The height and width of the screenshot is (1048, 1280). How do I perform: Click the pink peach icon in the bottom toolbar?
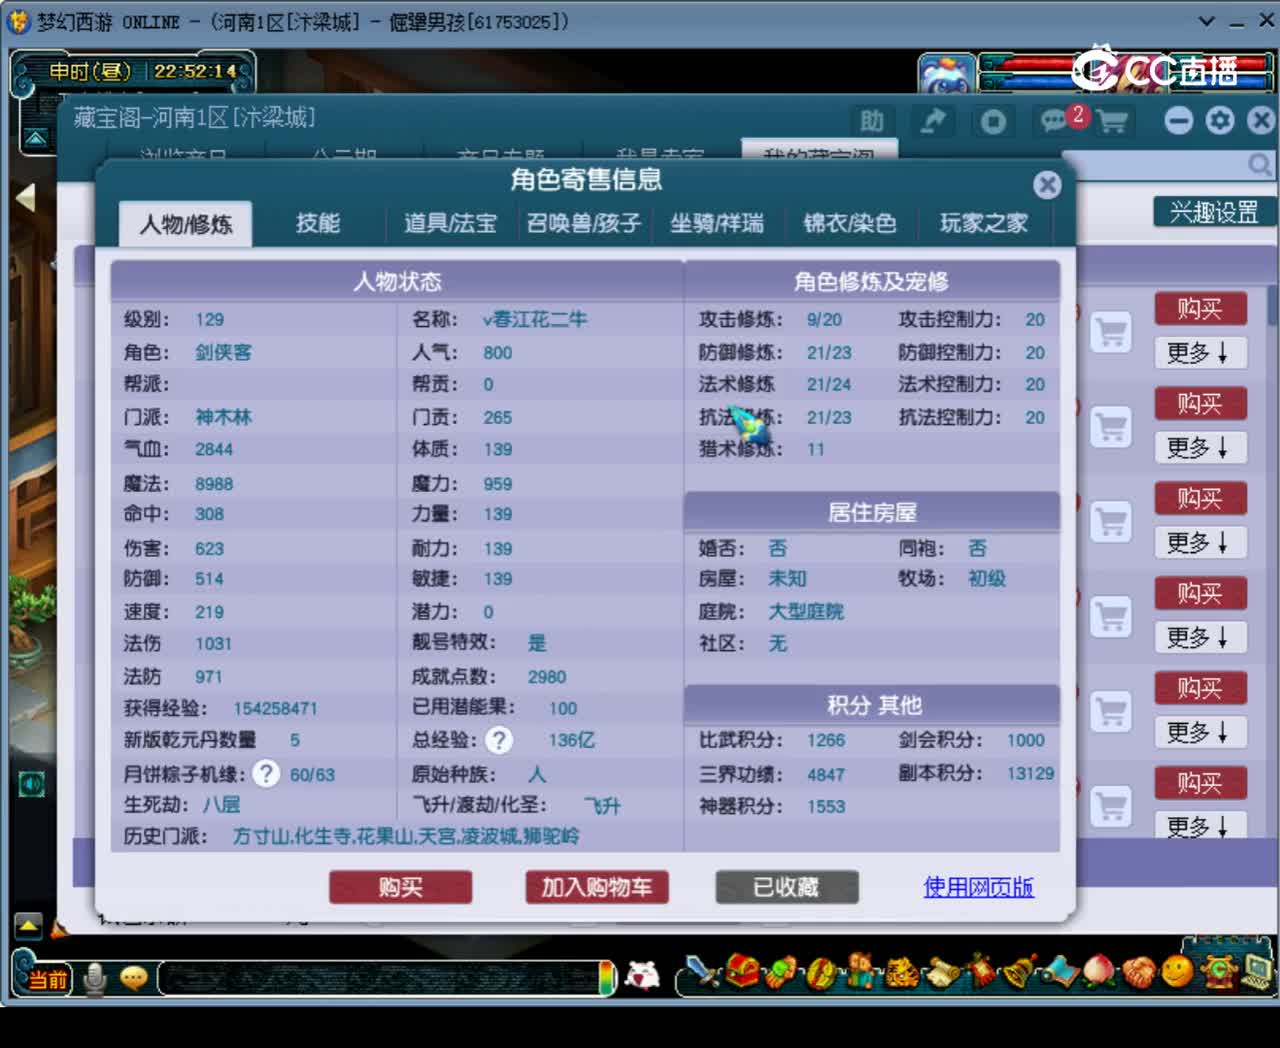pos(1098,971)
